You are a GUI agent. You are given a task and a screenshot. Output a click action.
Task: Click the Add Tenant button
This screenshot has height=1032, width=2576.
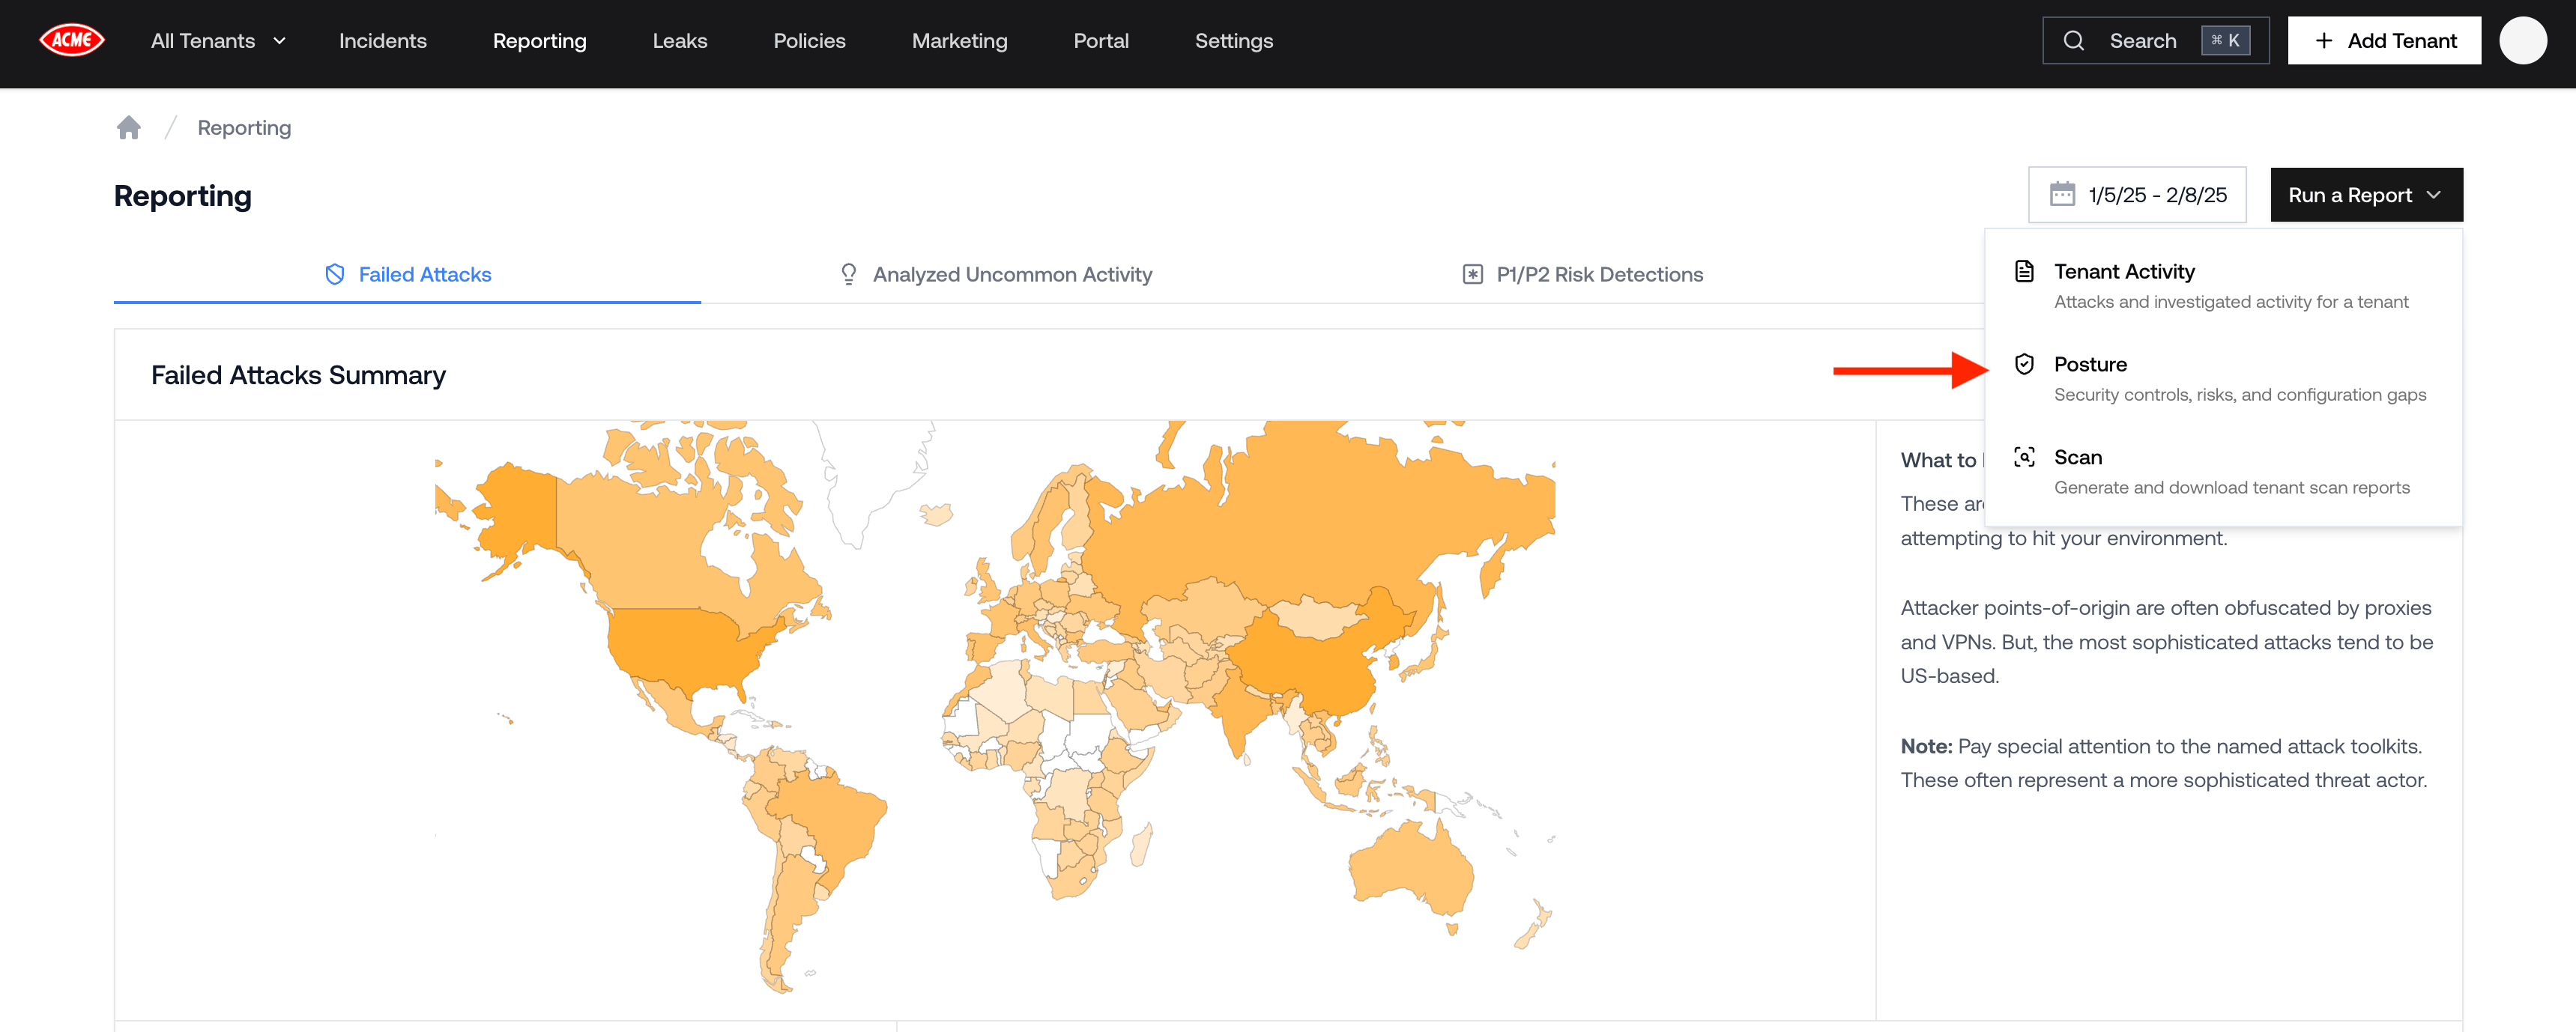pos(2384,41)
